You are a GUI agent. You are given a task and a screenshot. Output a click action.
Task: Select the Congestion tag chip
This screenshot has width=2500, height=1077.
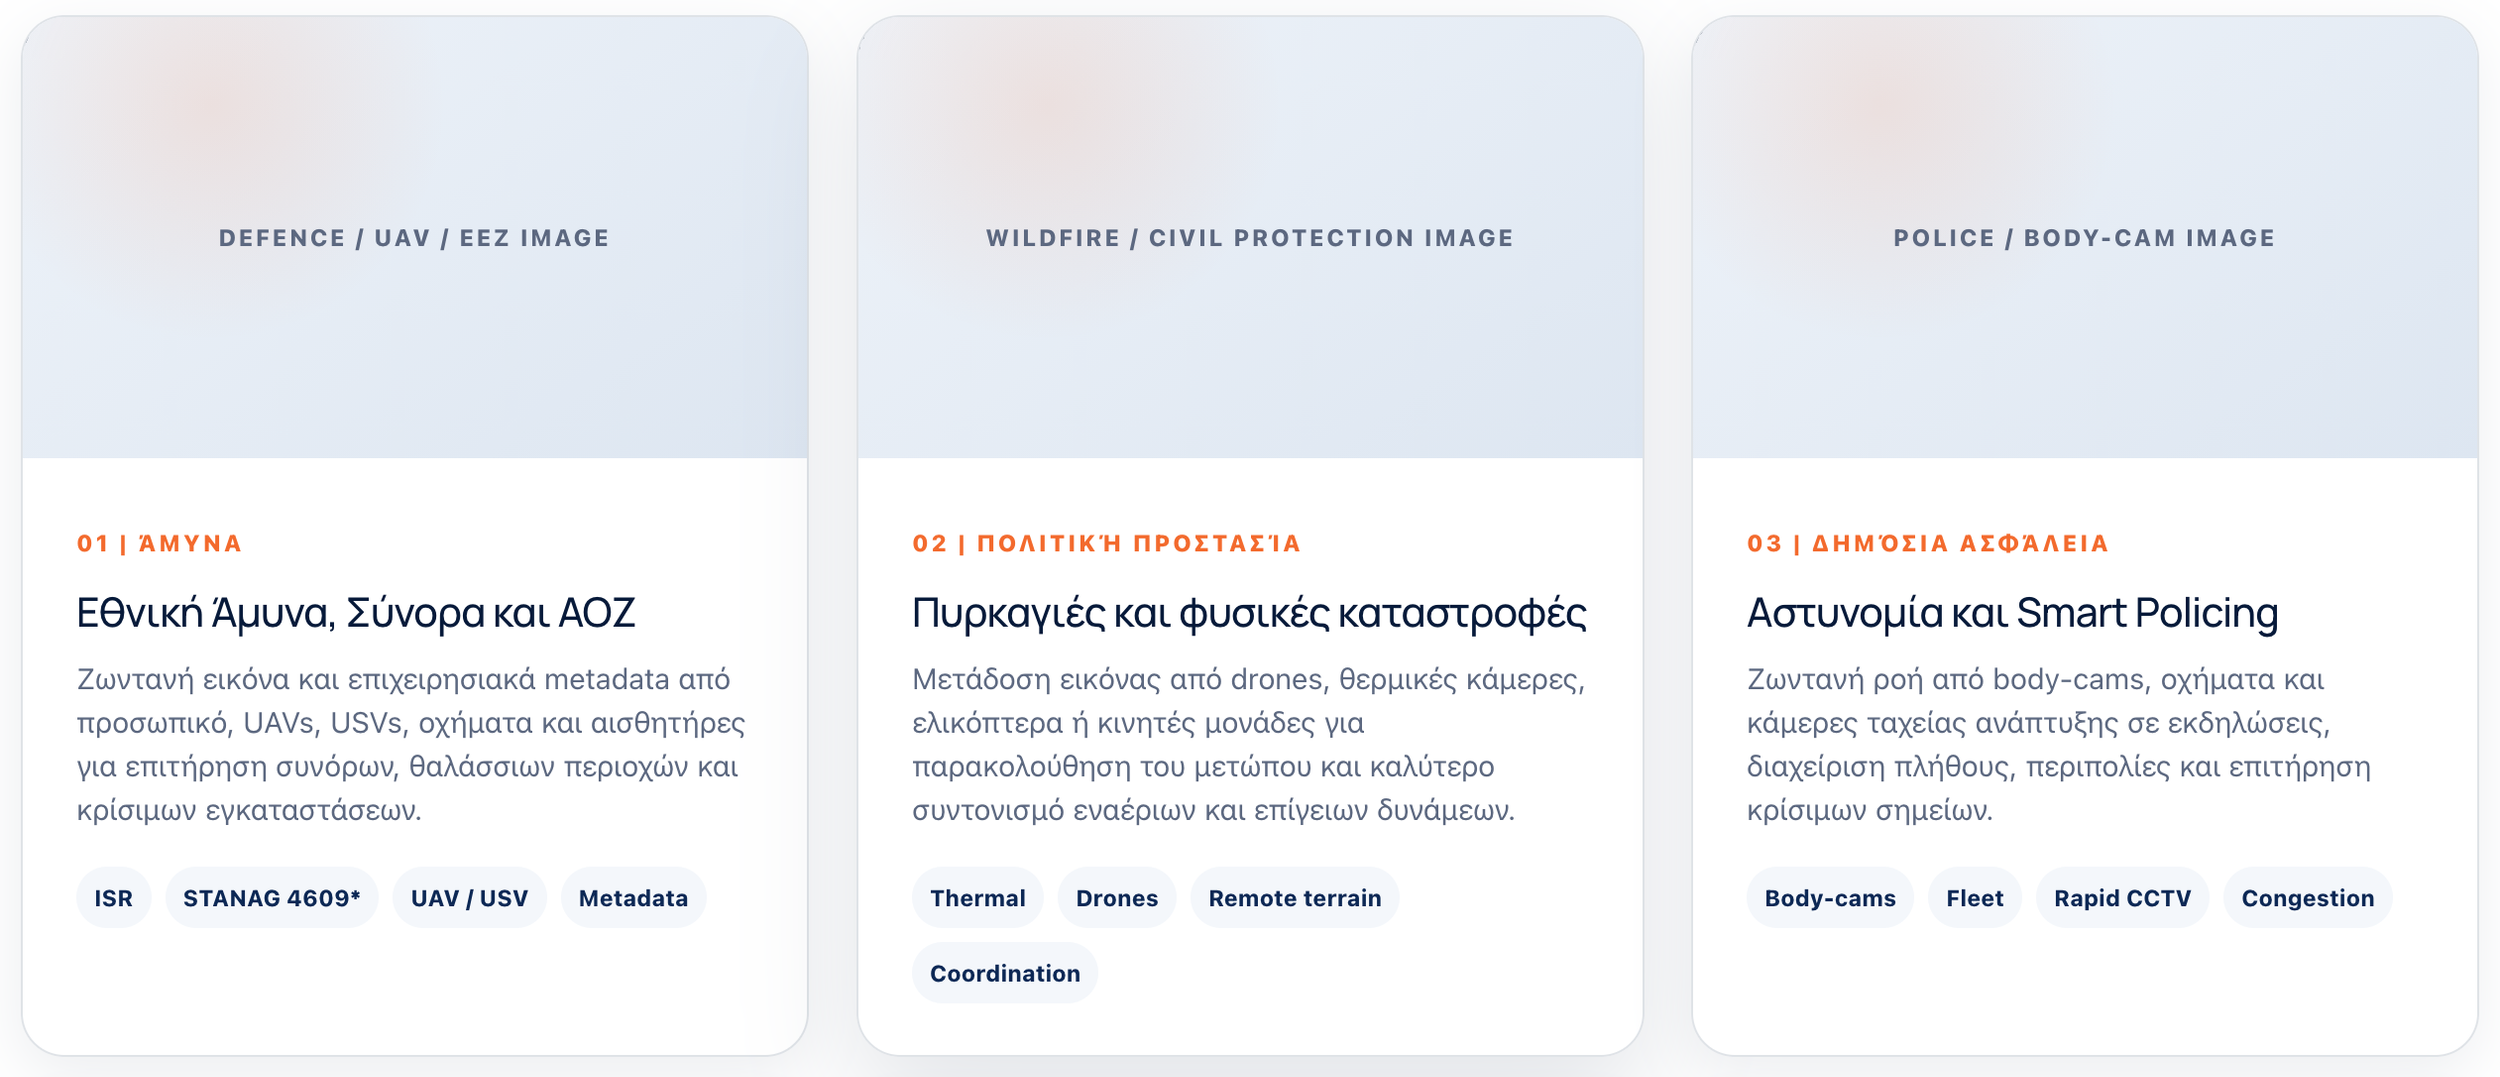2307,898
